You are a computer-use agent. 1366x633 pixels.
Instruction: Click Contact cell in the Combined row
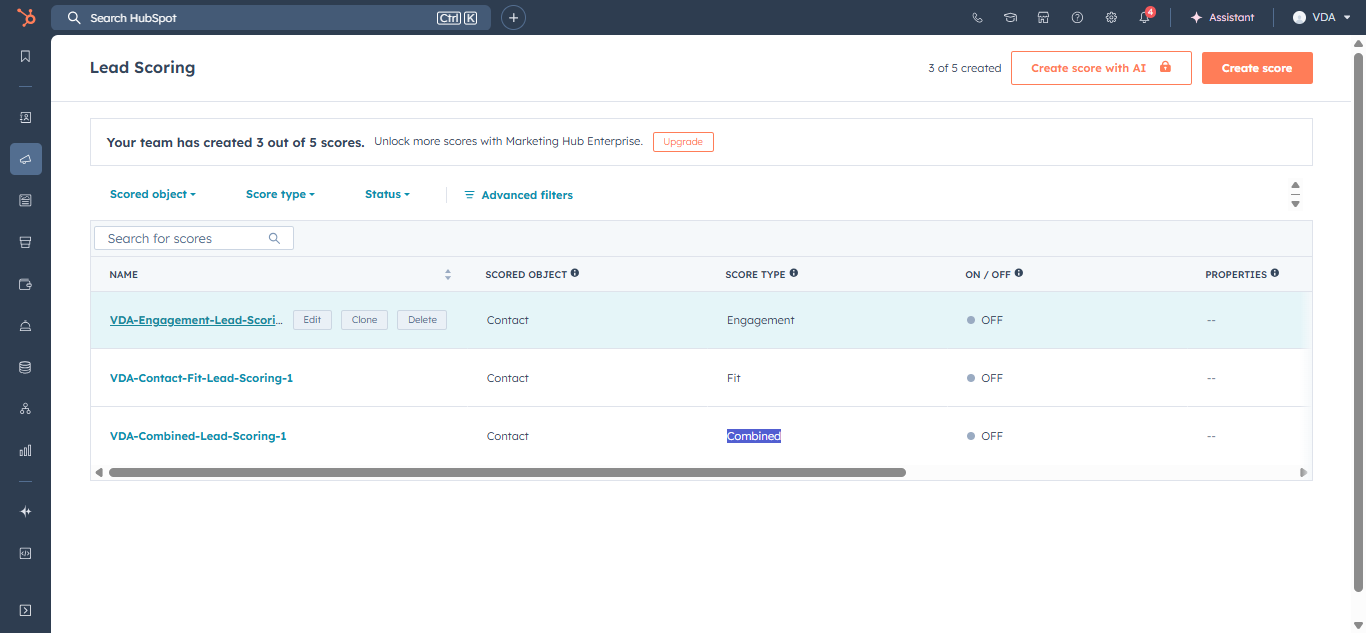[507, 436]
